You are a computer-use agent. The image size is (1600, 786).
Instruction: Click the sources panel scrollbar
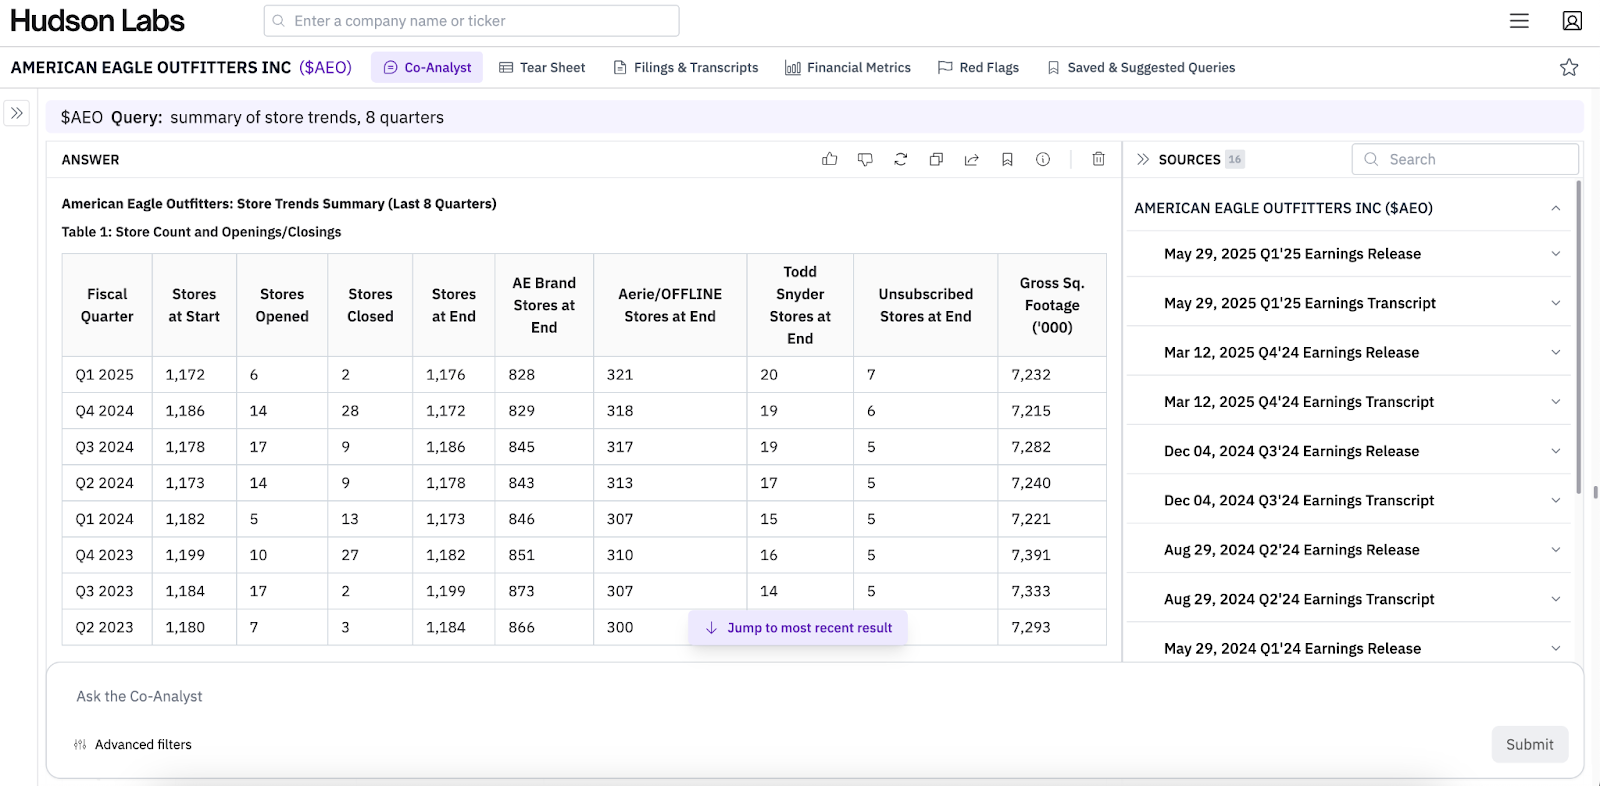pos(1579,336)
